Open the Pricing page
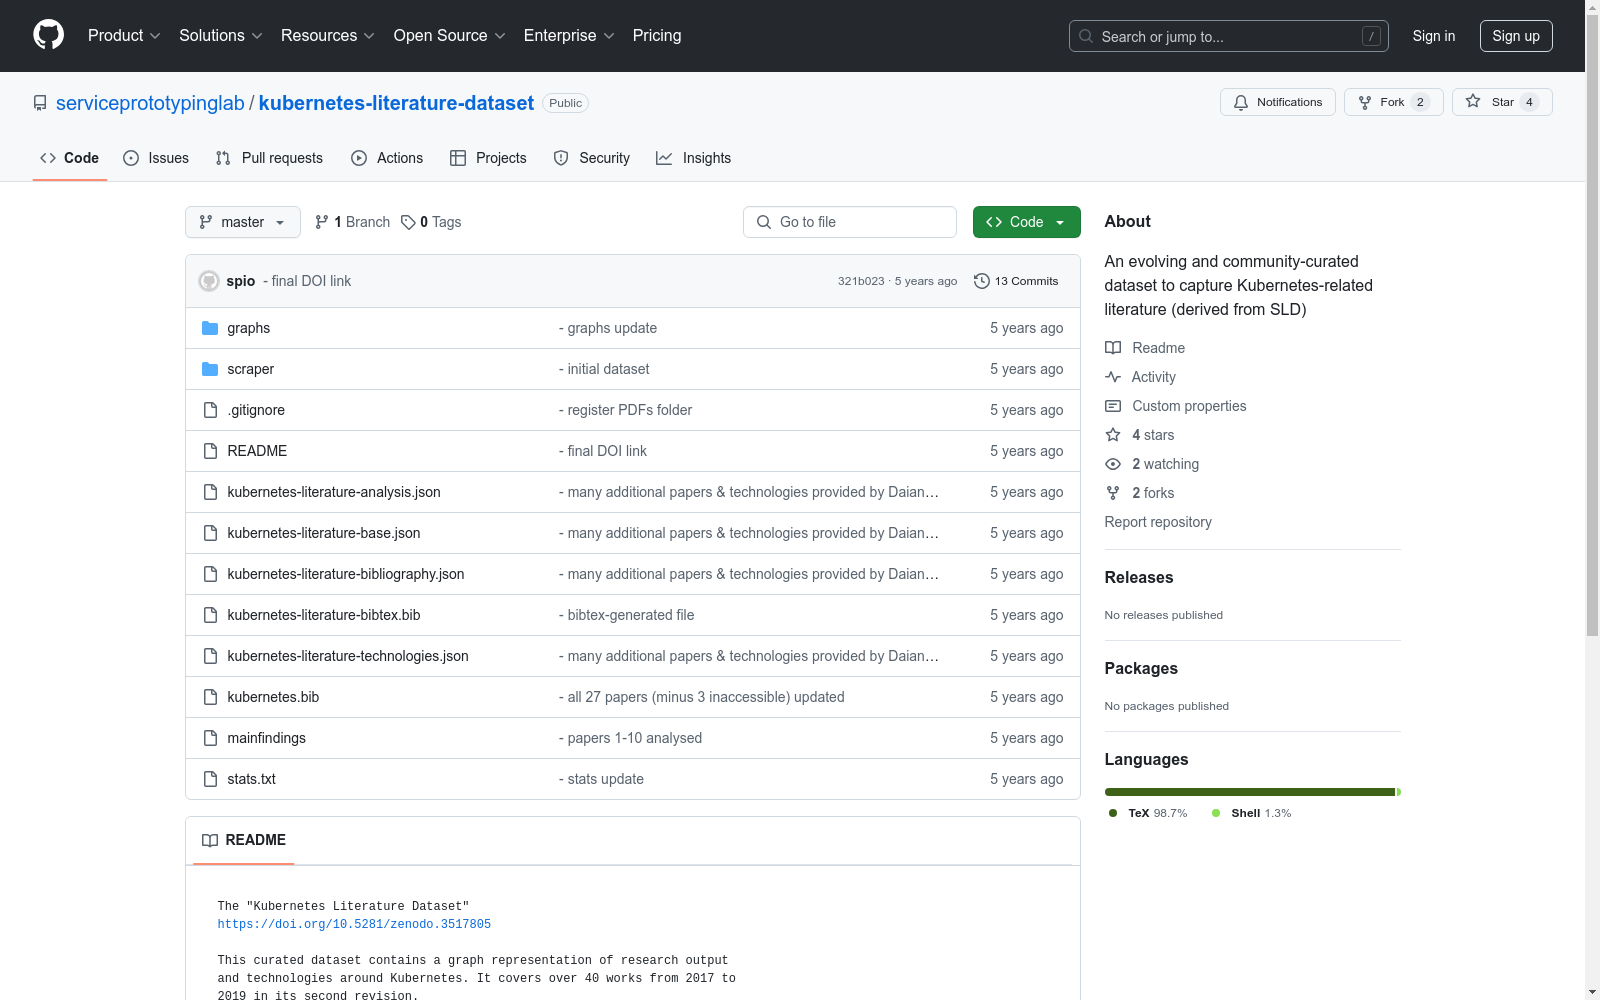Image resolution: width=1600 pixels, height=1000 pixels. click(657, 36)
